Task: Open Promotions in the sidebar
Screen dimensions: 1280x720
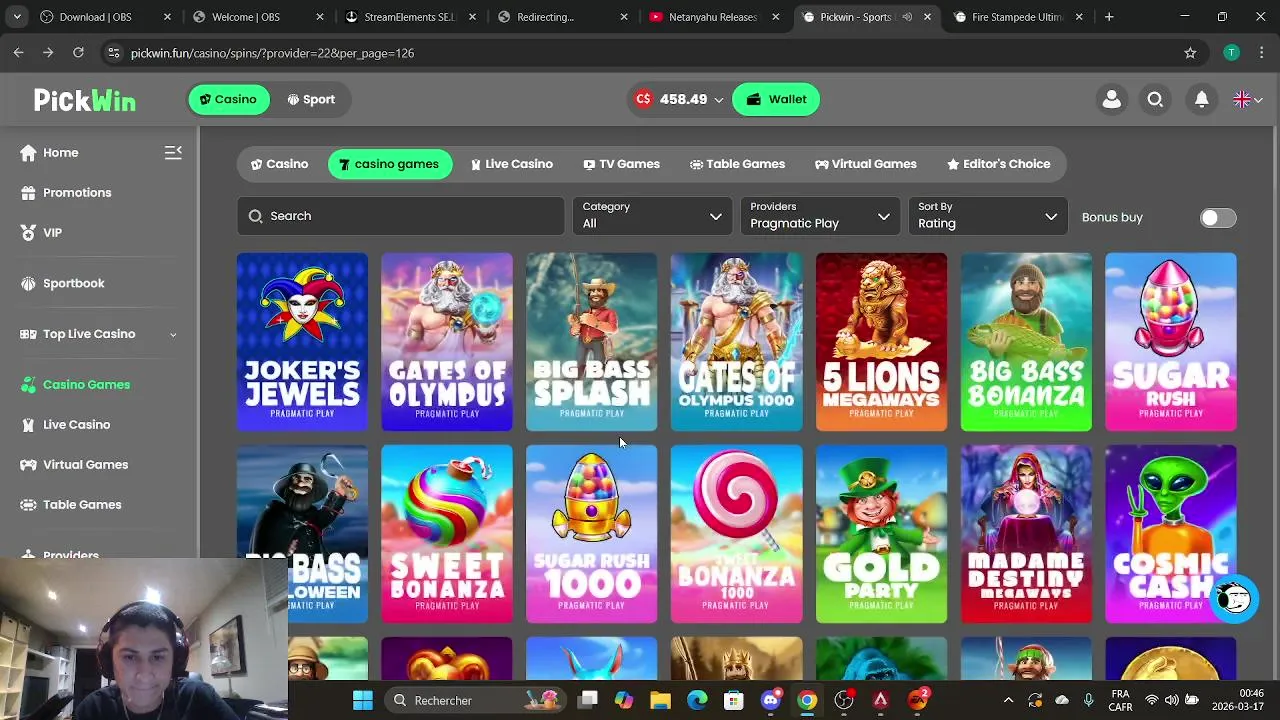Action: click(x=65, y=193)
